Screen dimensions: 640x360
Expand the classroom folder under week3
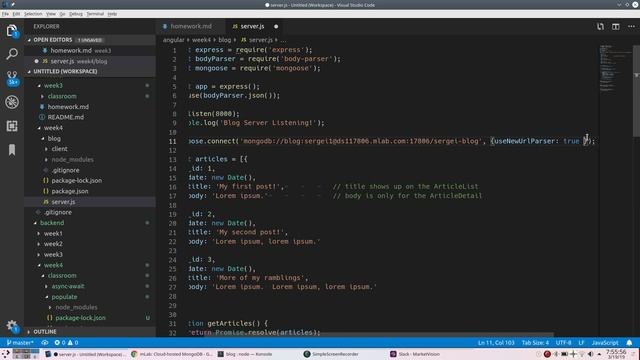[62, 96]
